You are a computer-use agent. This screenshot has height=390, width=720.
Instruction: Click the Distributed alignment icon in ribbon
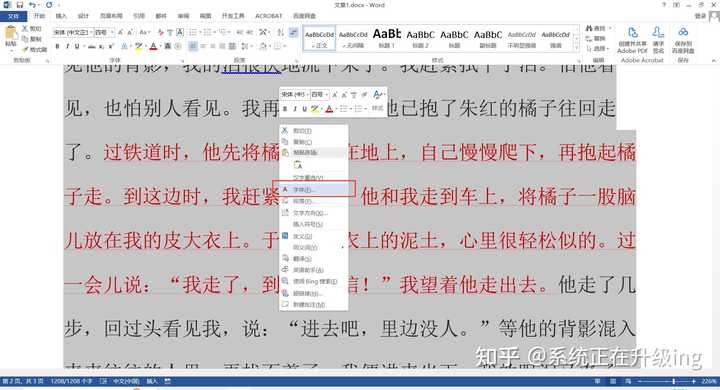(232, 46)
